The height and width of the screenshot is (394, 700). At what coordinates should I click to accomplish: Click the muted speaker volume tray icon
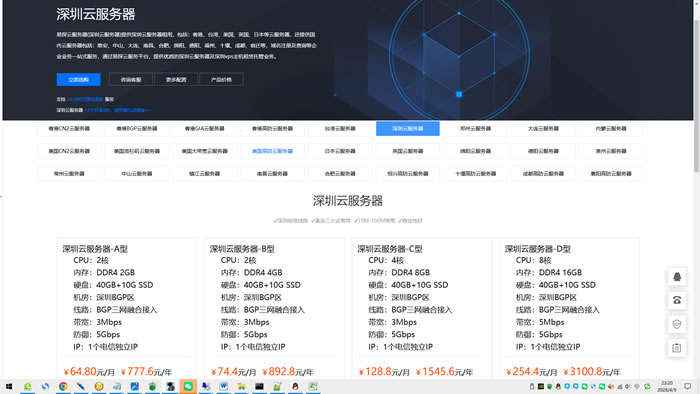628,386
